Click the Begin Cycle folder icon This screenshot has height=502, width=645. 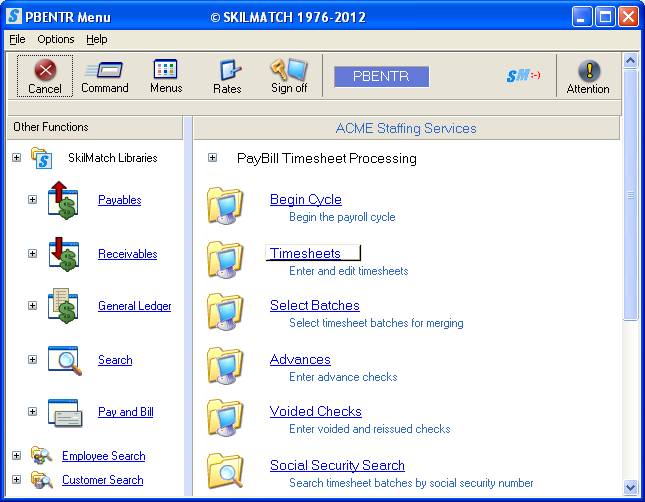[x=225, y=205]
